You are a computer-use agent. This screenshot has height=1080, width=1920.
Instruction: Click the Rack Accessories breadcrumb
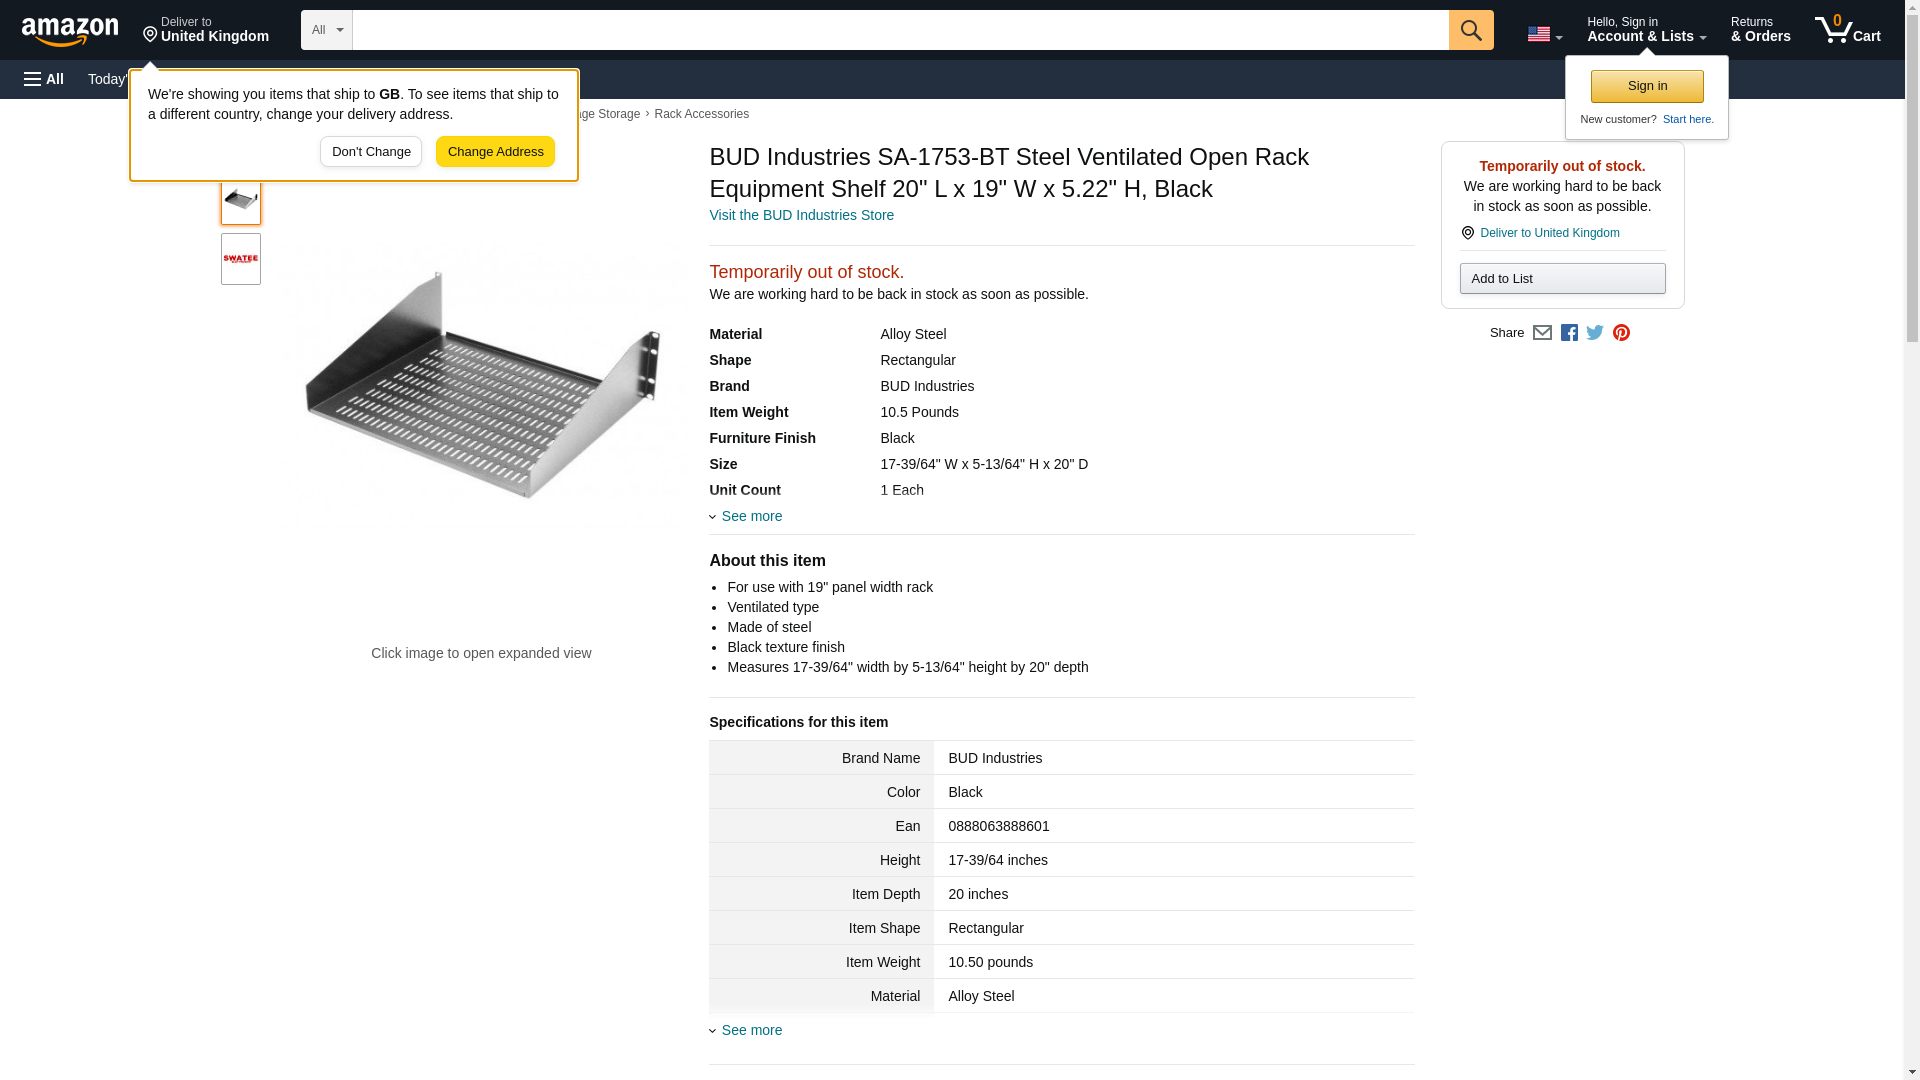701,114
